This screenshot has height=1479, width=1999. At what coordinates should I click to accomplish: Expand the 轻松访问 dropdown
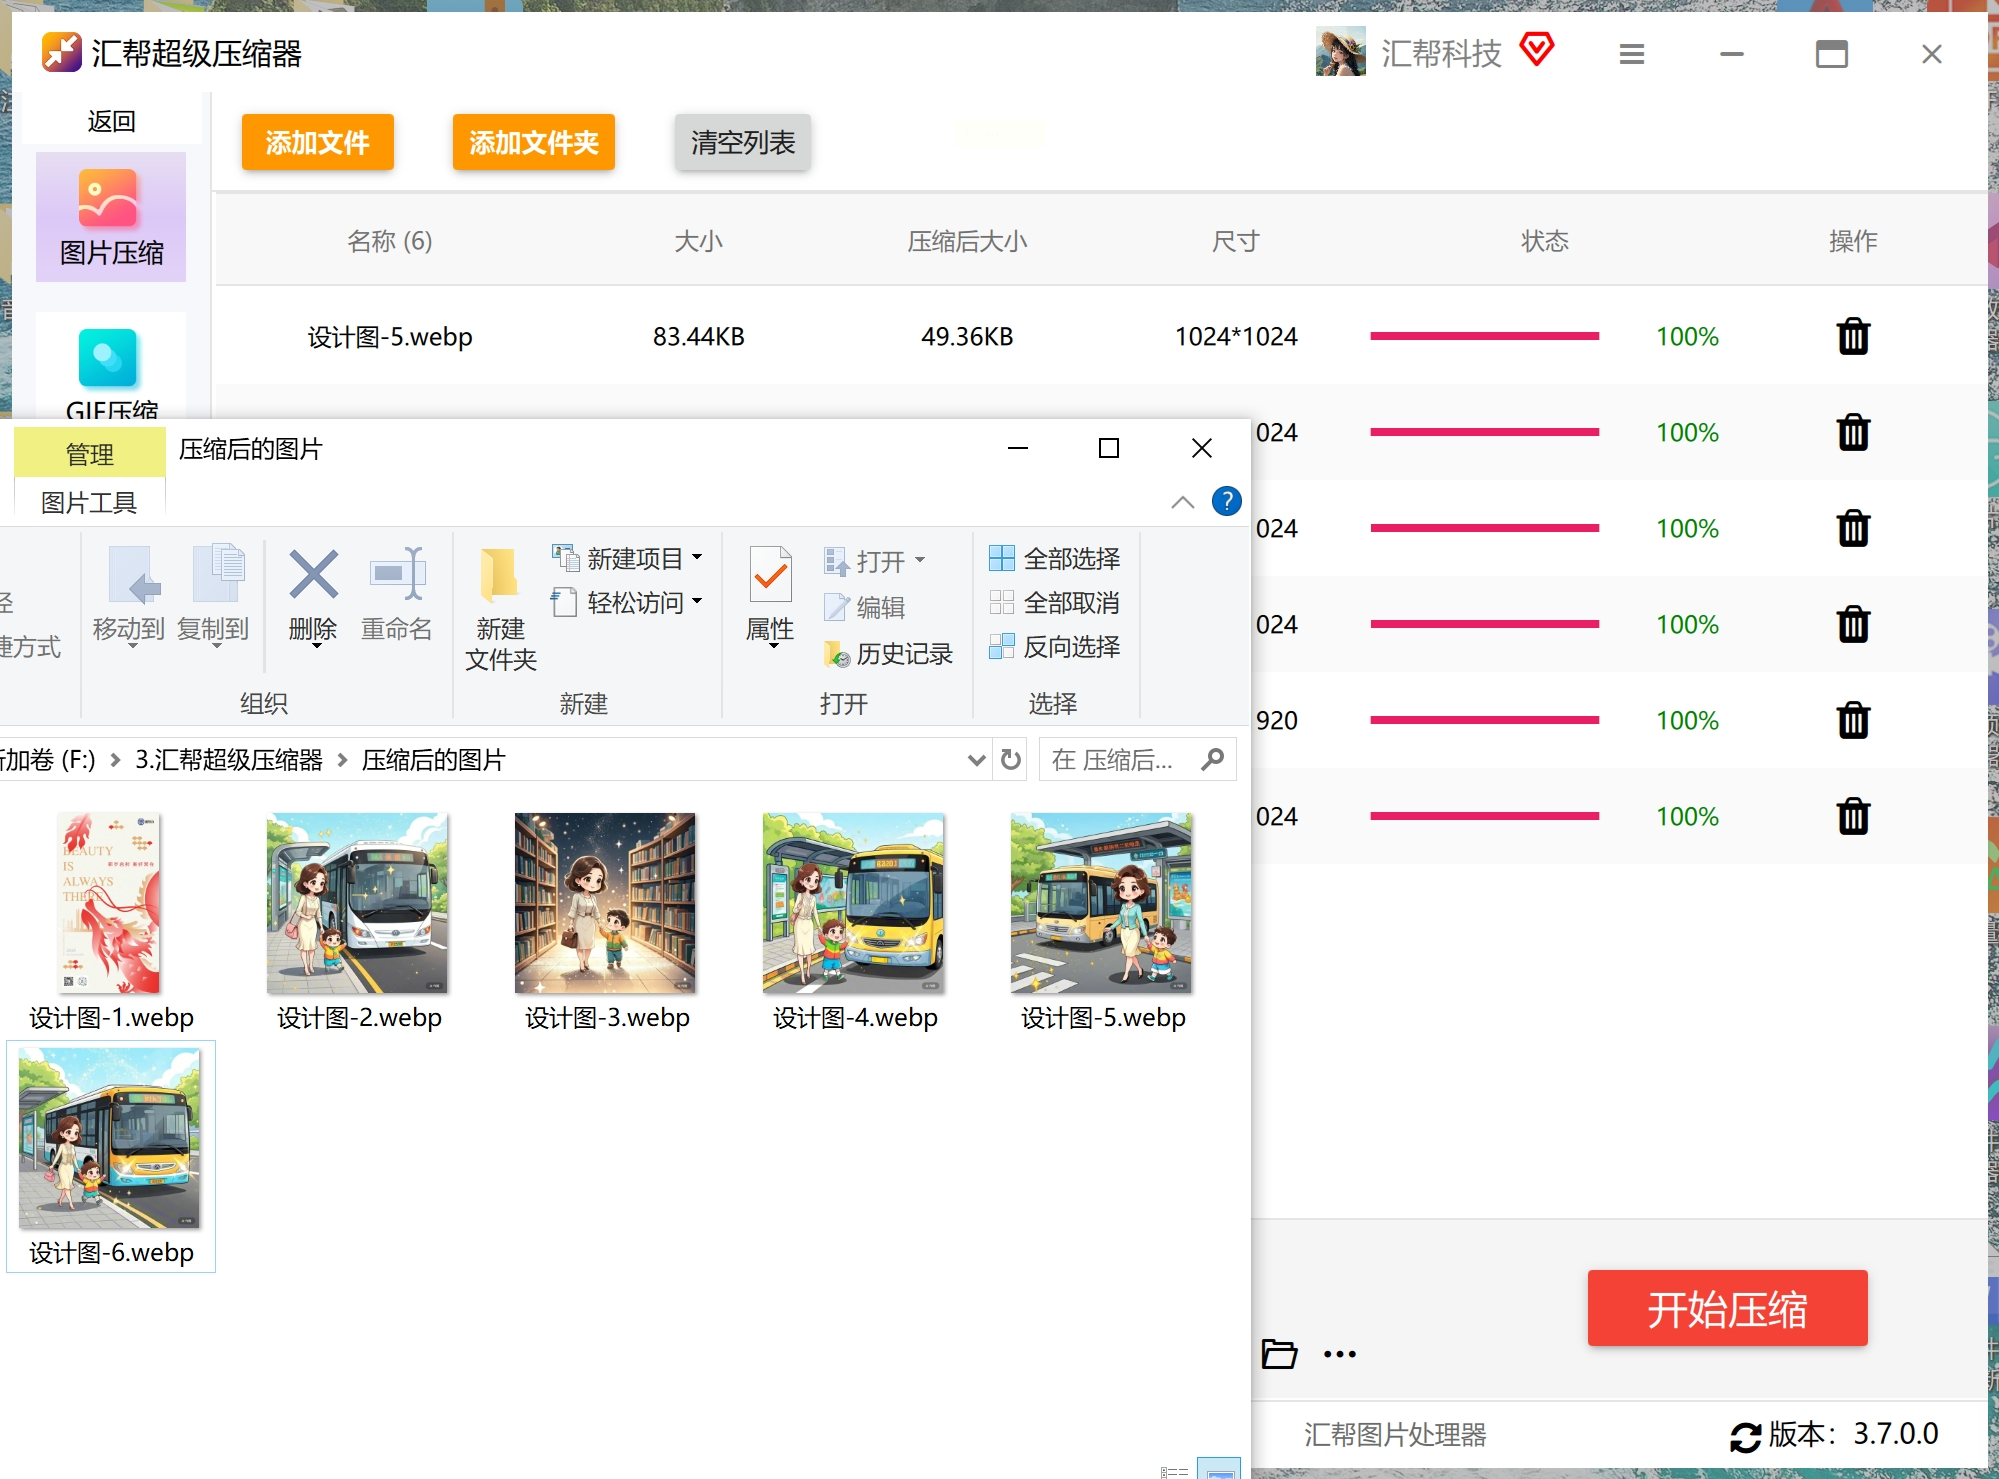point(697,602)
